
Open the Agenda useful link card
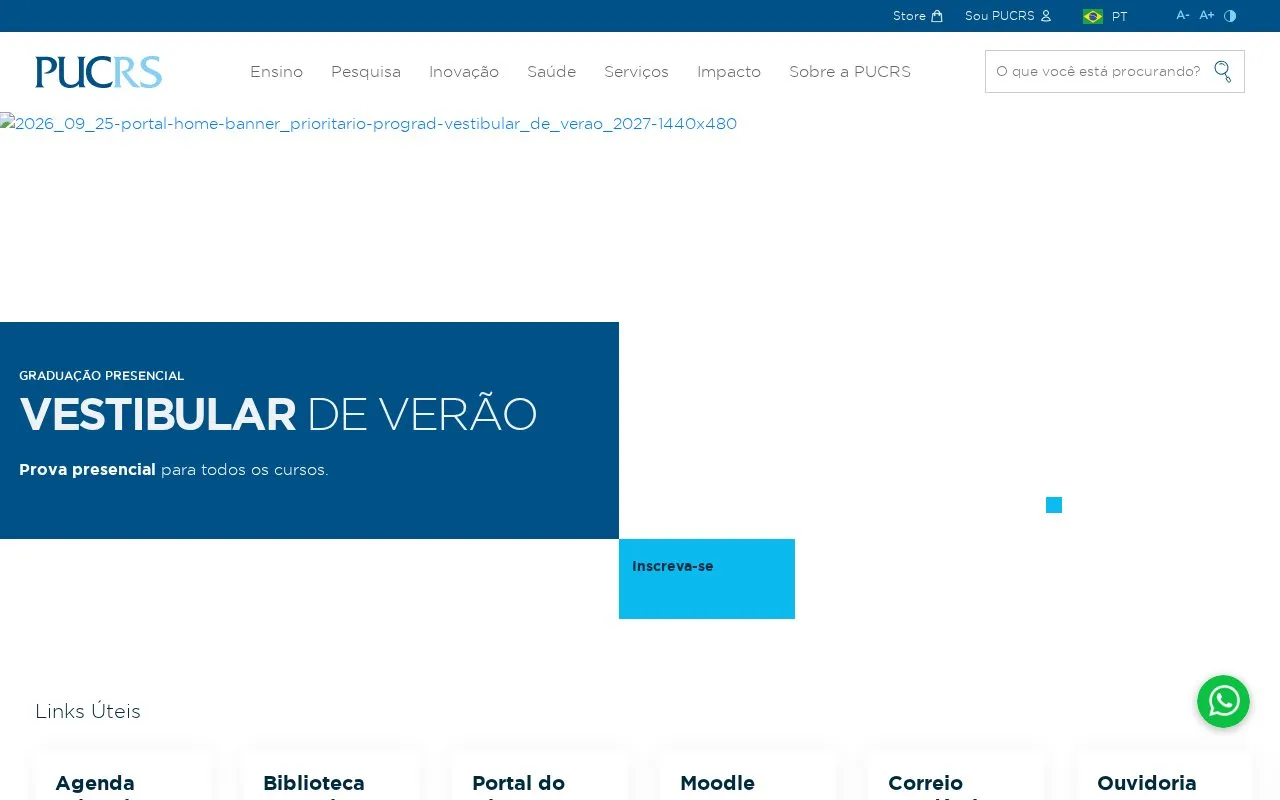pyautogui.click(x=123, y=776)
